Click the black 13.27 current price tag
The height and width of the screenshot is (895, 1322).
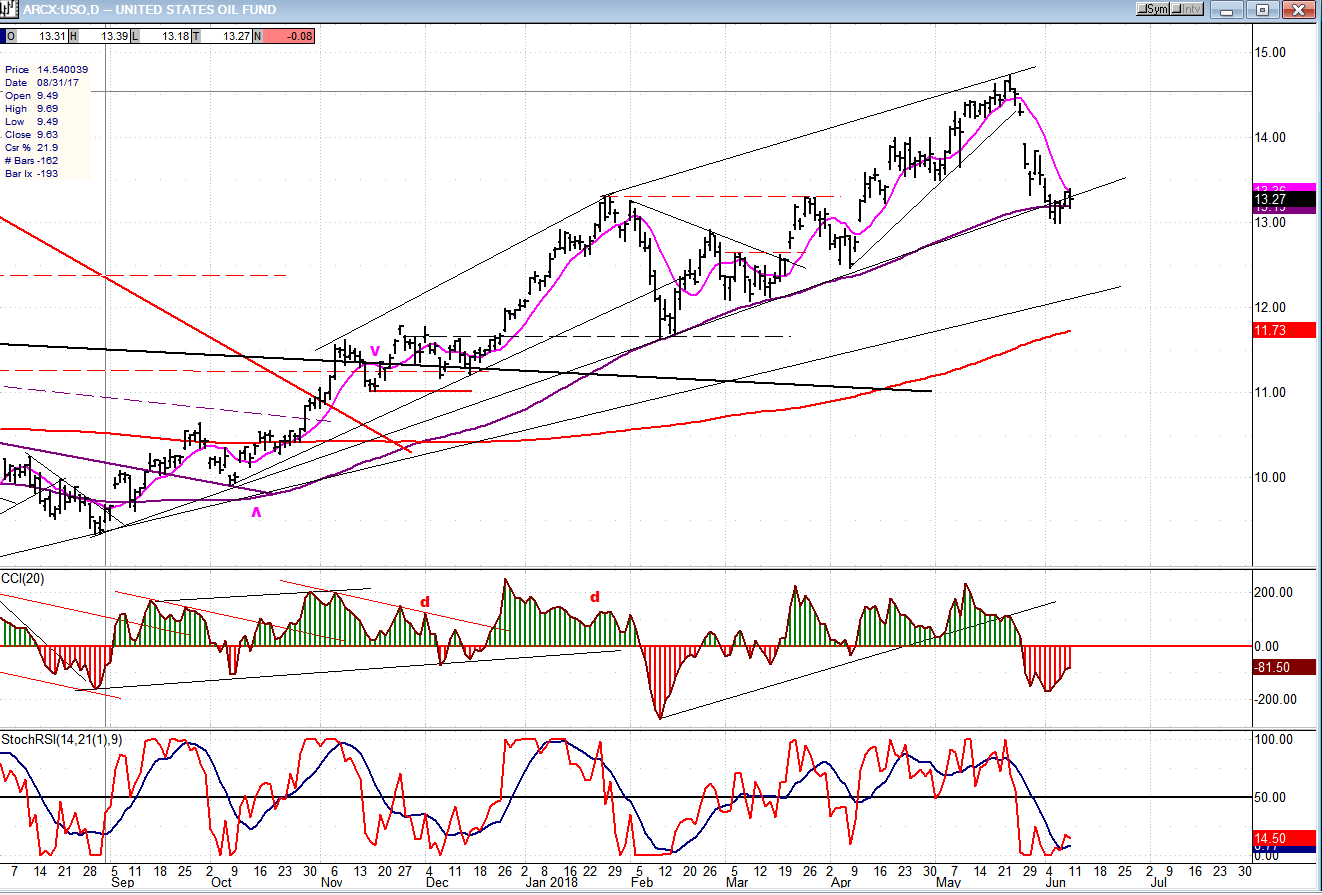point(1283,199)
